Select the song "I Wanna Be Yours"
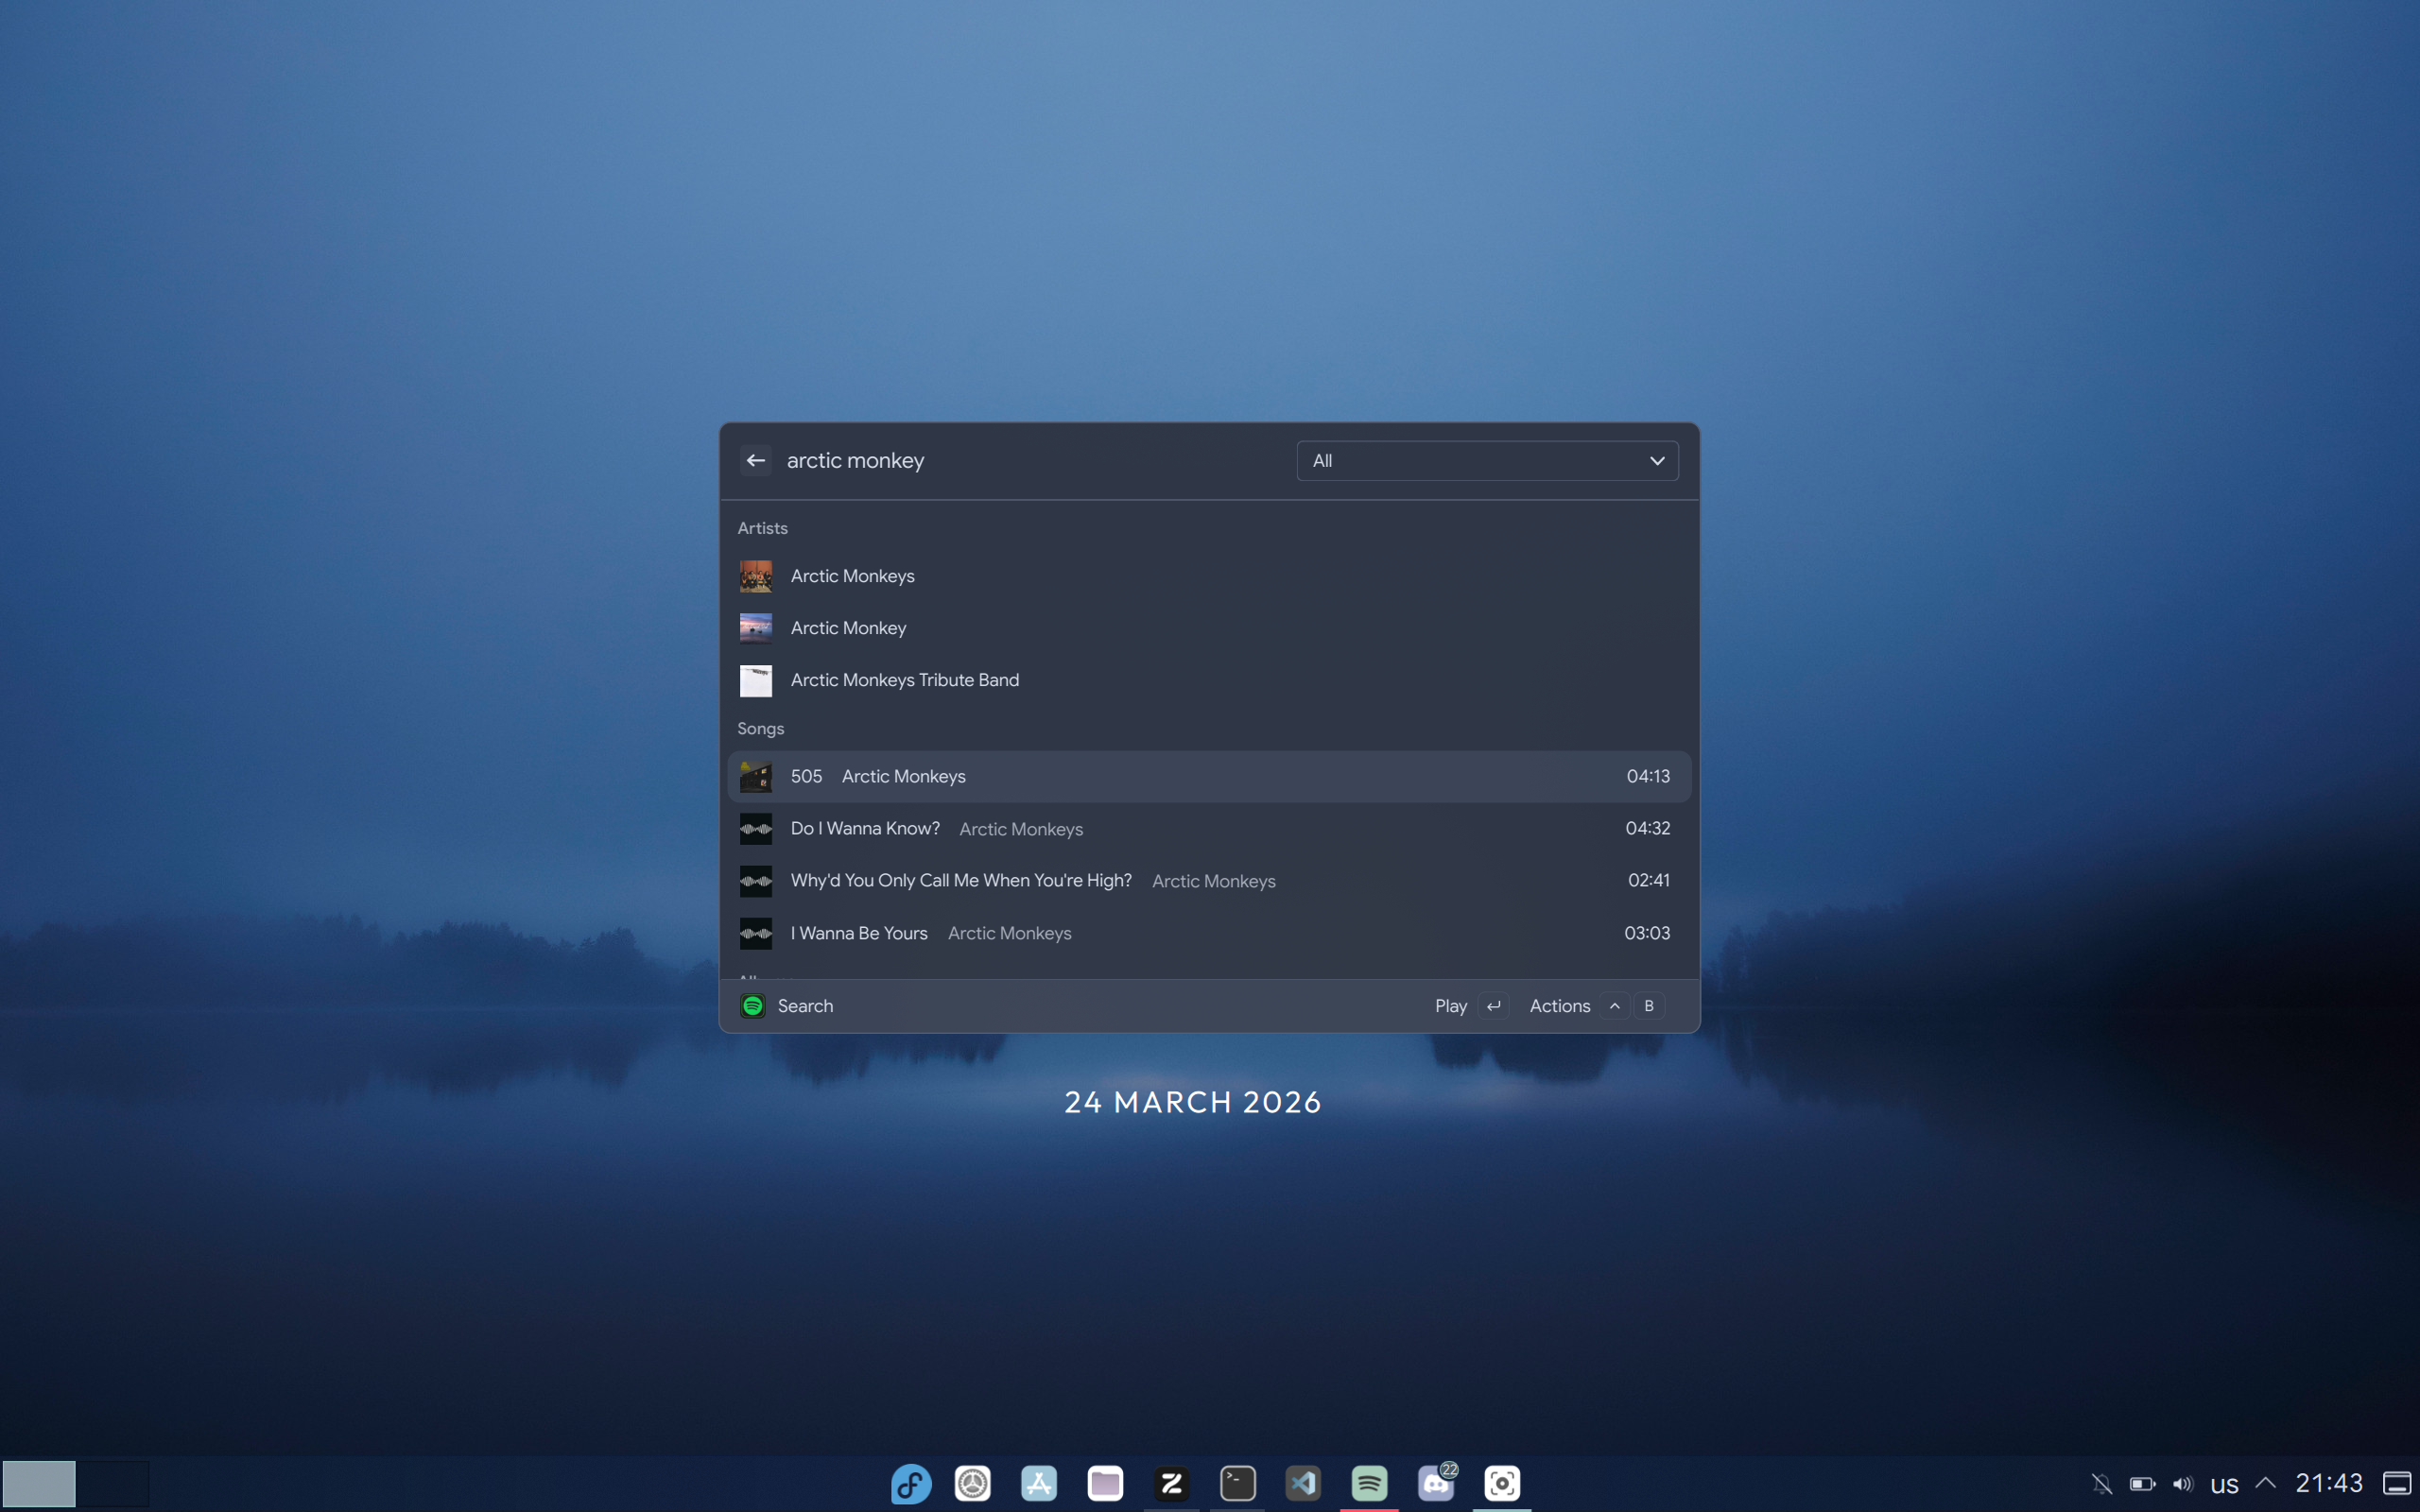The width and height of the screenshot is (2420, 1512). [1209, 933]
